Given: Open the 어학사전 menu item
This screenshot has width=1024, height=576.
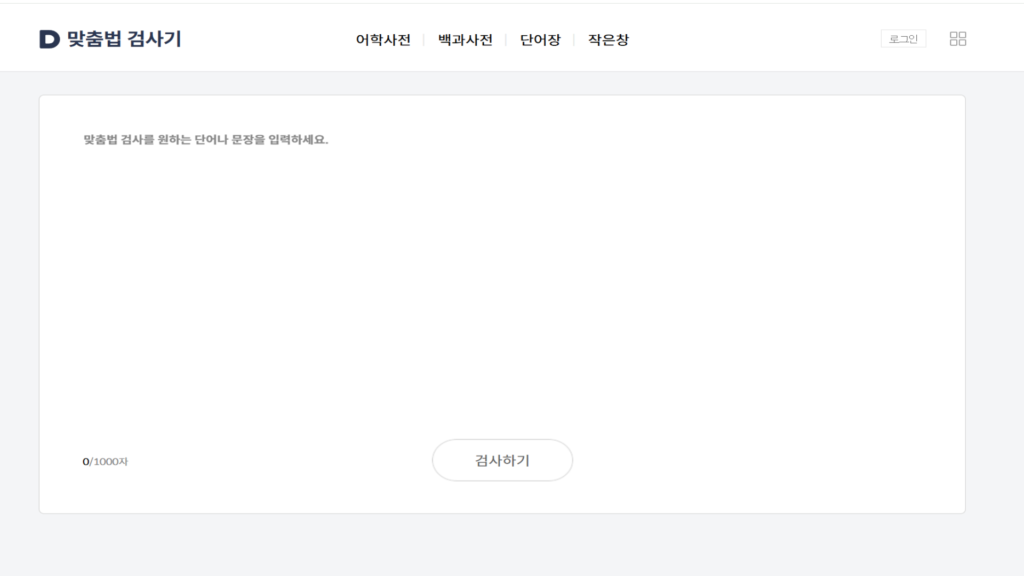Looking at the screenshot, I should click(383, 40).
